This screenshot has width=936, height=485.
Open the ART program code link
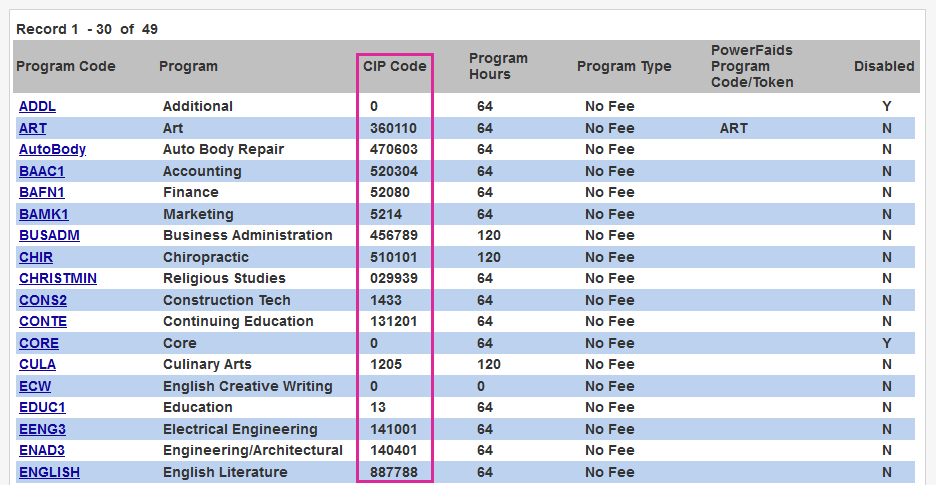coord(32,128)
